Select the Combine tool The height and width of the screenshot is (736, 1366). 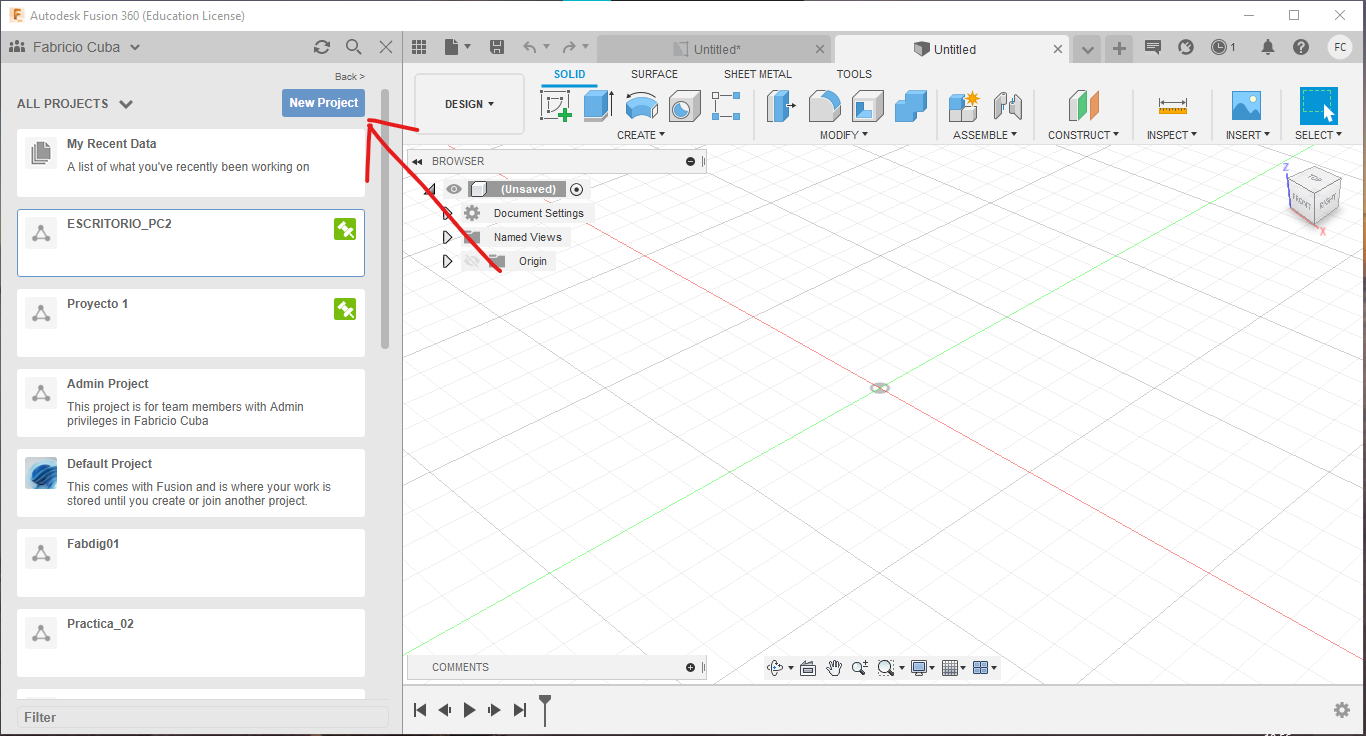pyautogui.click(x=910, y=106)
